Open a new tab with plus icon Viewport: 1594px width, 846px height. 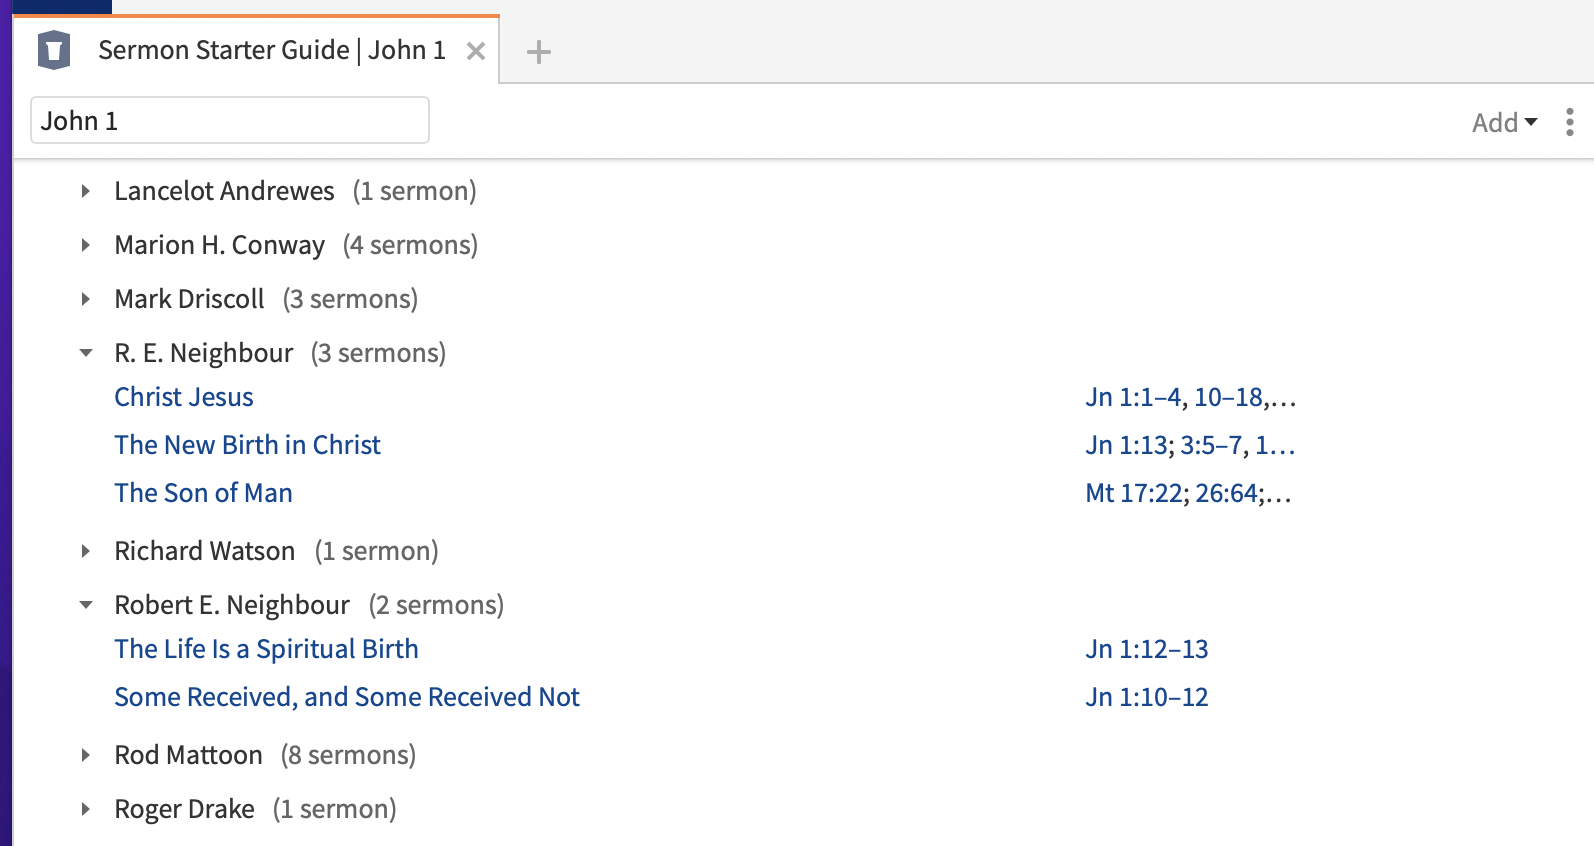(538, 52)
